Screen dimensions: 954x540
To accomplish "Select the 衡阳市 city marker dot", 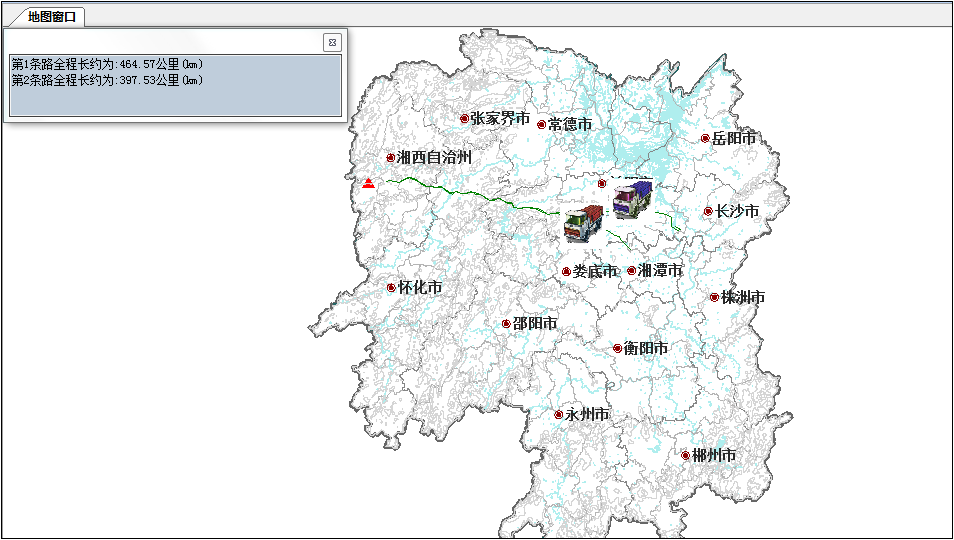I will pos(617,348).
